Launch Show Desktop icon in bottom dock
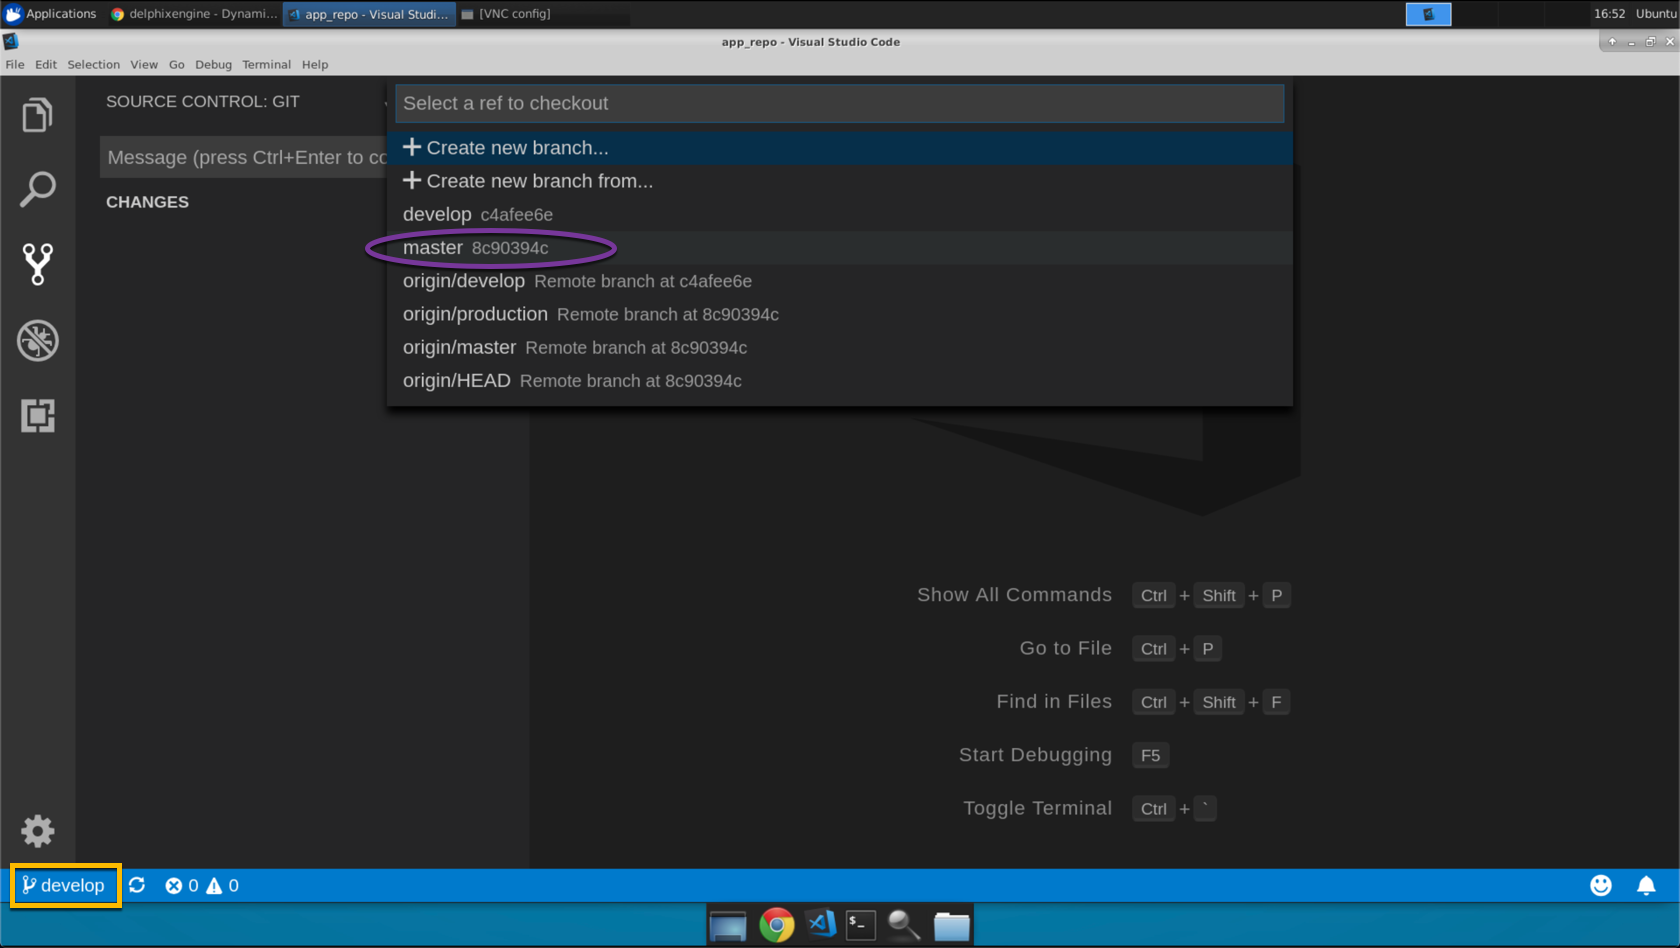Viewport: 1680px width, 948px height. [x=727, y=926]
